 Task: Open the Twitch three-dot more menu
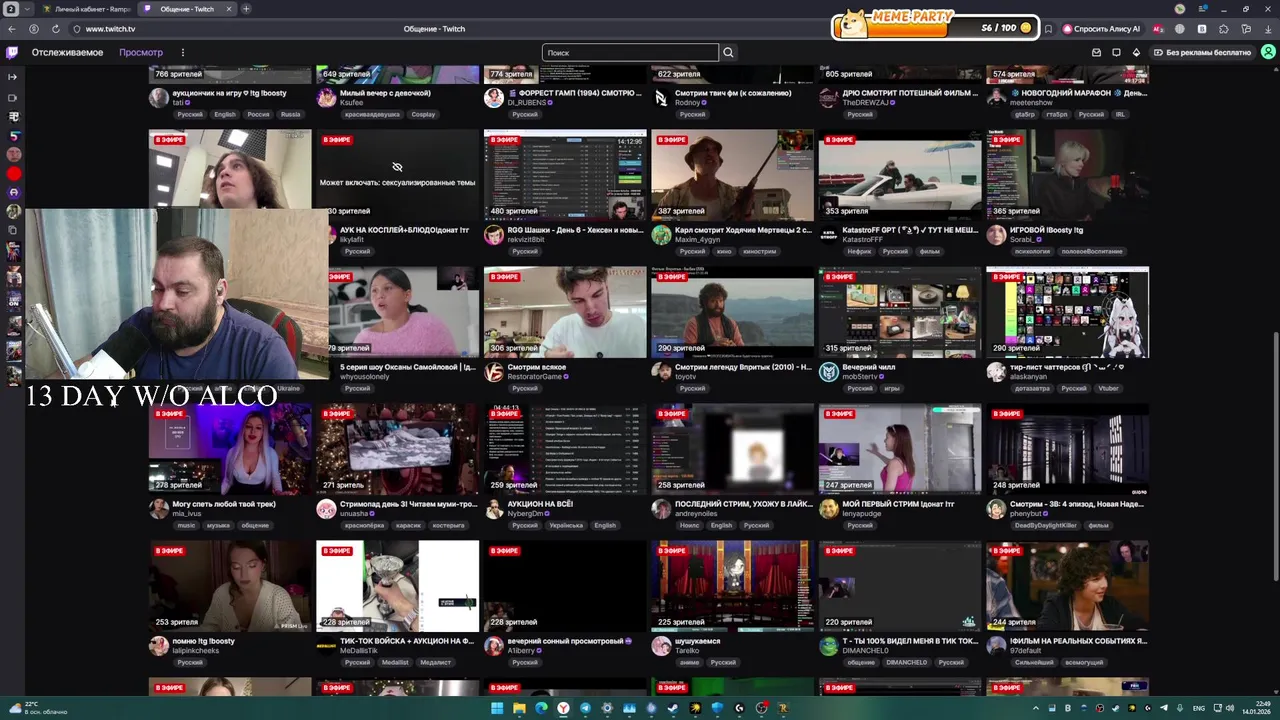click(x=182, y=52)
